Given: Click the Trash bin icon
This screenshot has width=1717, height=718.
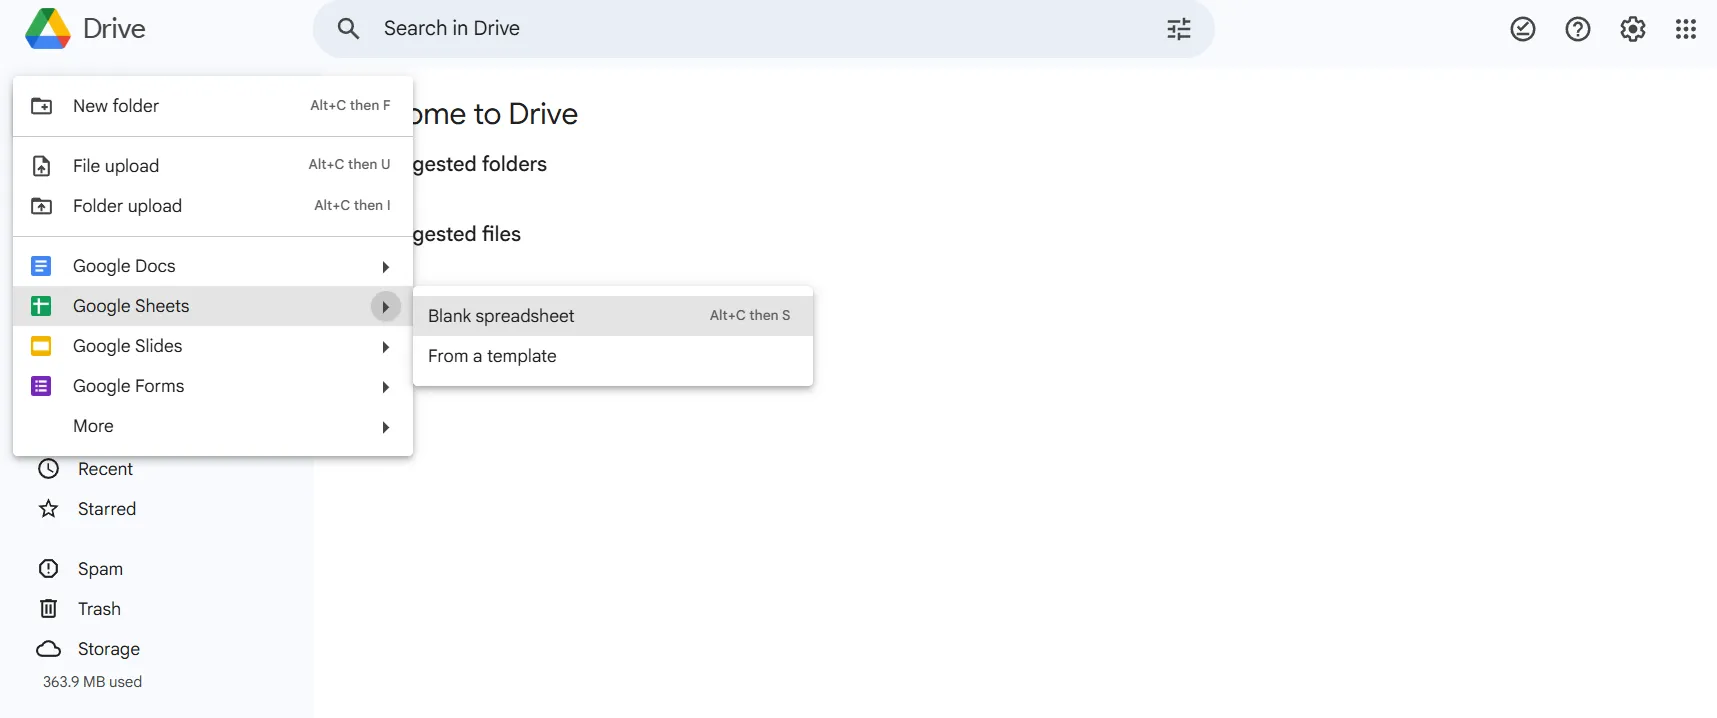Looking at the screenshot, I should [x=48, y=608].
